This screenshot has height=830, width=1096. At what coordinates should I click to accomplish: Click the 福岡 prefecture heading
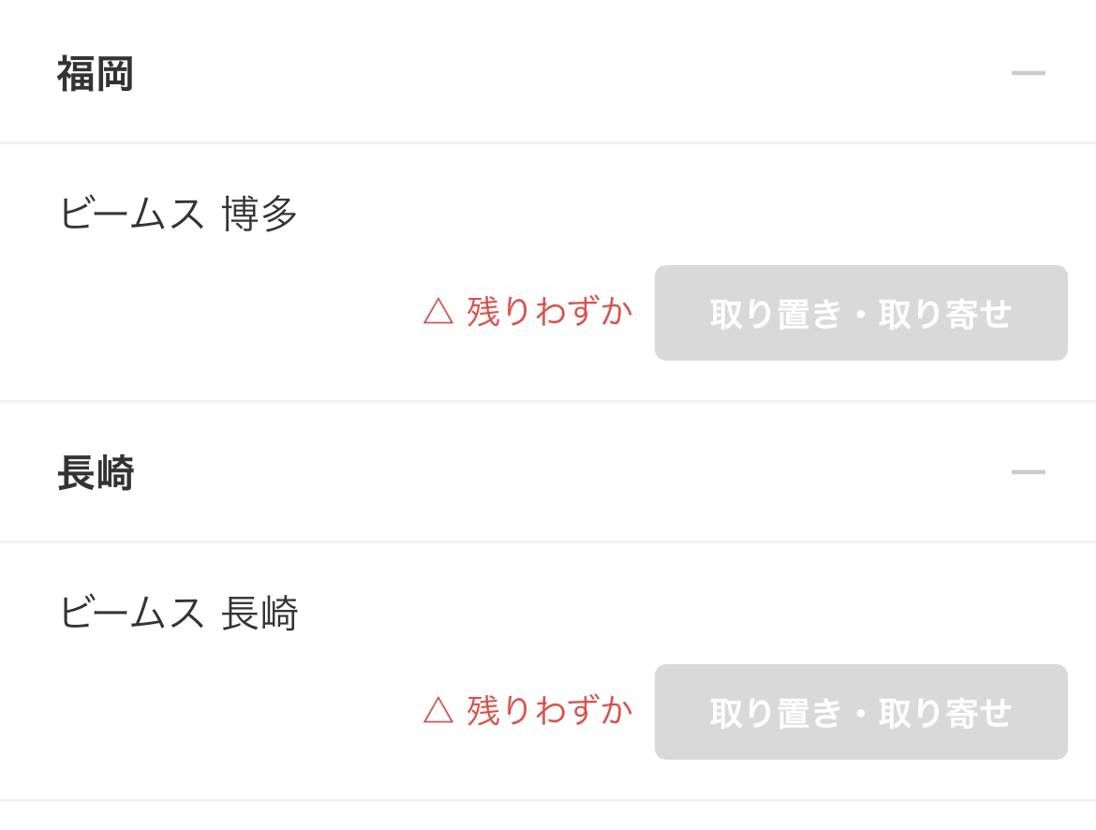coord(95,74)
